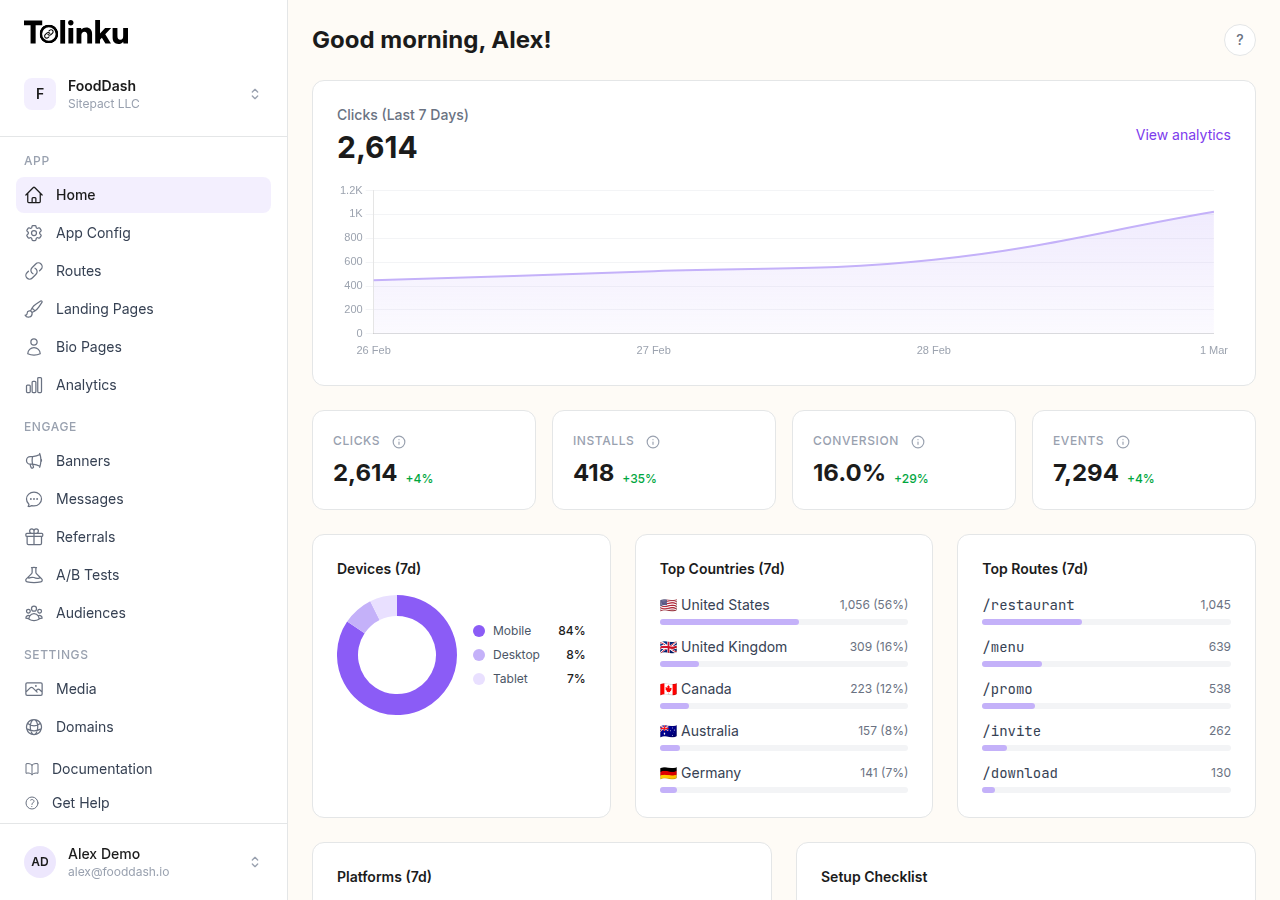Image resolution: width=1280 pixels, height=900 pixels.
Task: Click the View analytics link
Action: click(1183, 134)
